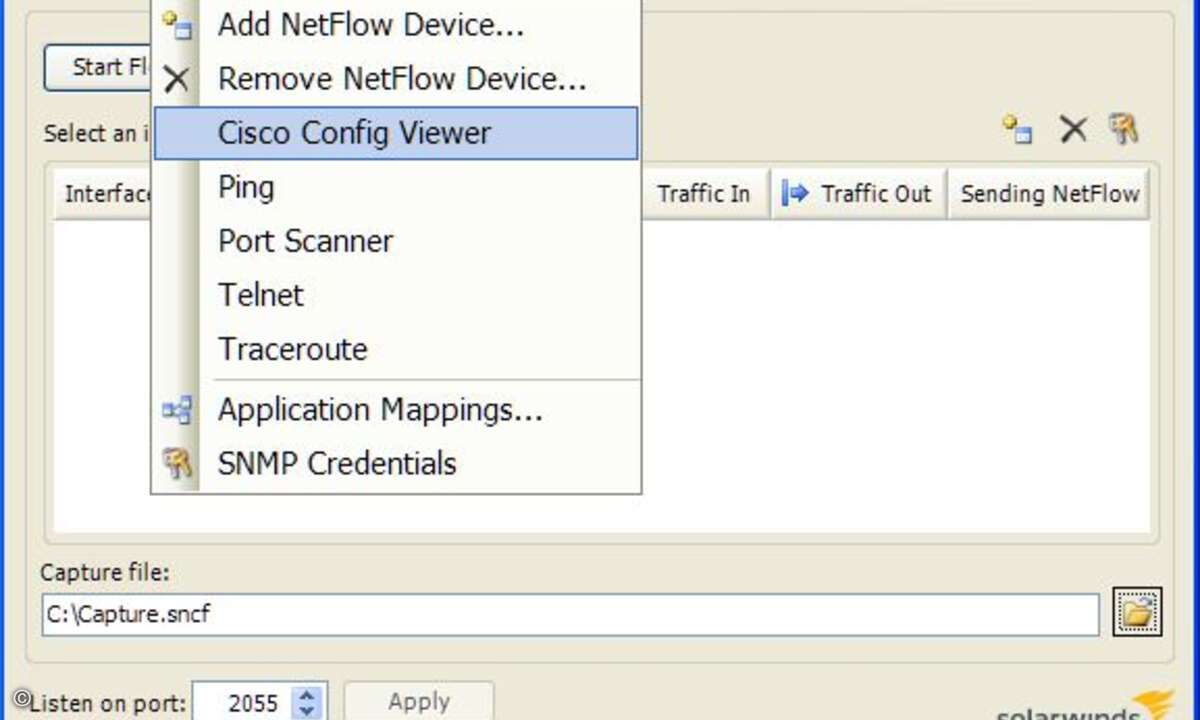Click the Apply button
The width and height of the screenshot is (1200, 720).
(419, 701)
